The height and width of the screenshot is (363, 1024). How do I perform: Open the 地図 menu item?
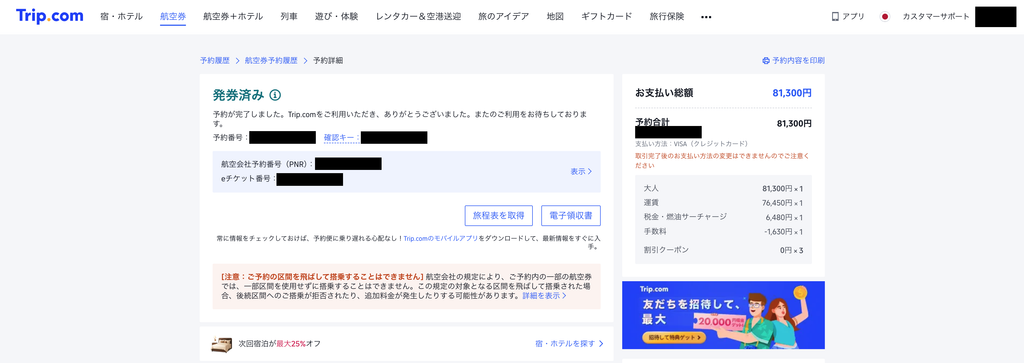point(555,17)
